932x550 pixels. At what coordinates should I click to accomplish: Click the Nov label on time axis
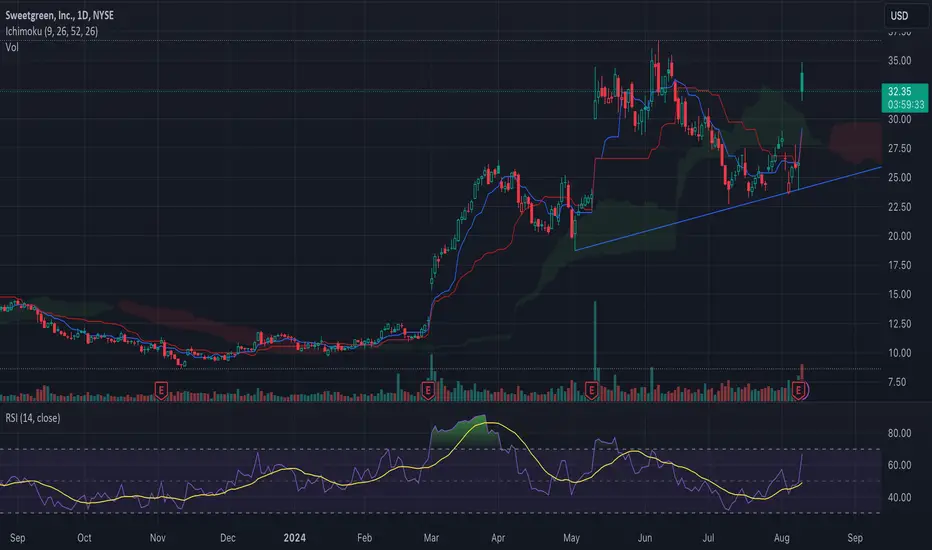tap(158, 538)
